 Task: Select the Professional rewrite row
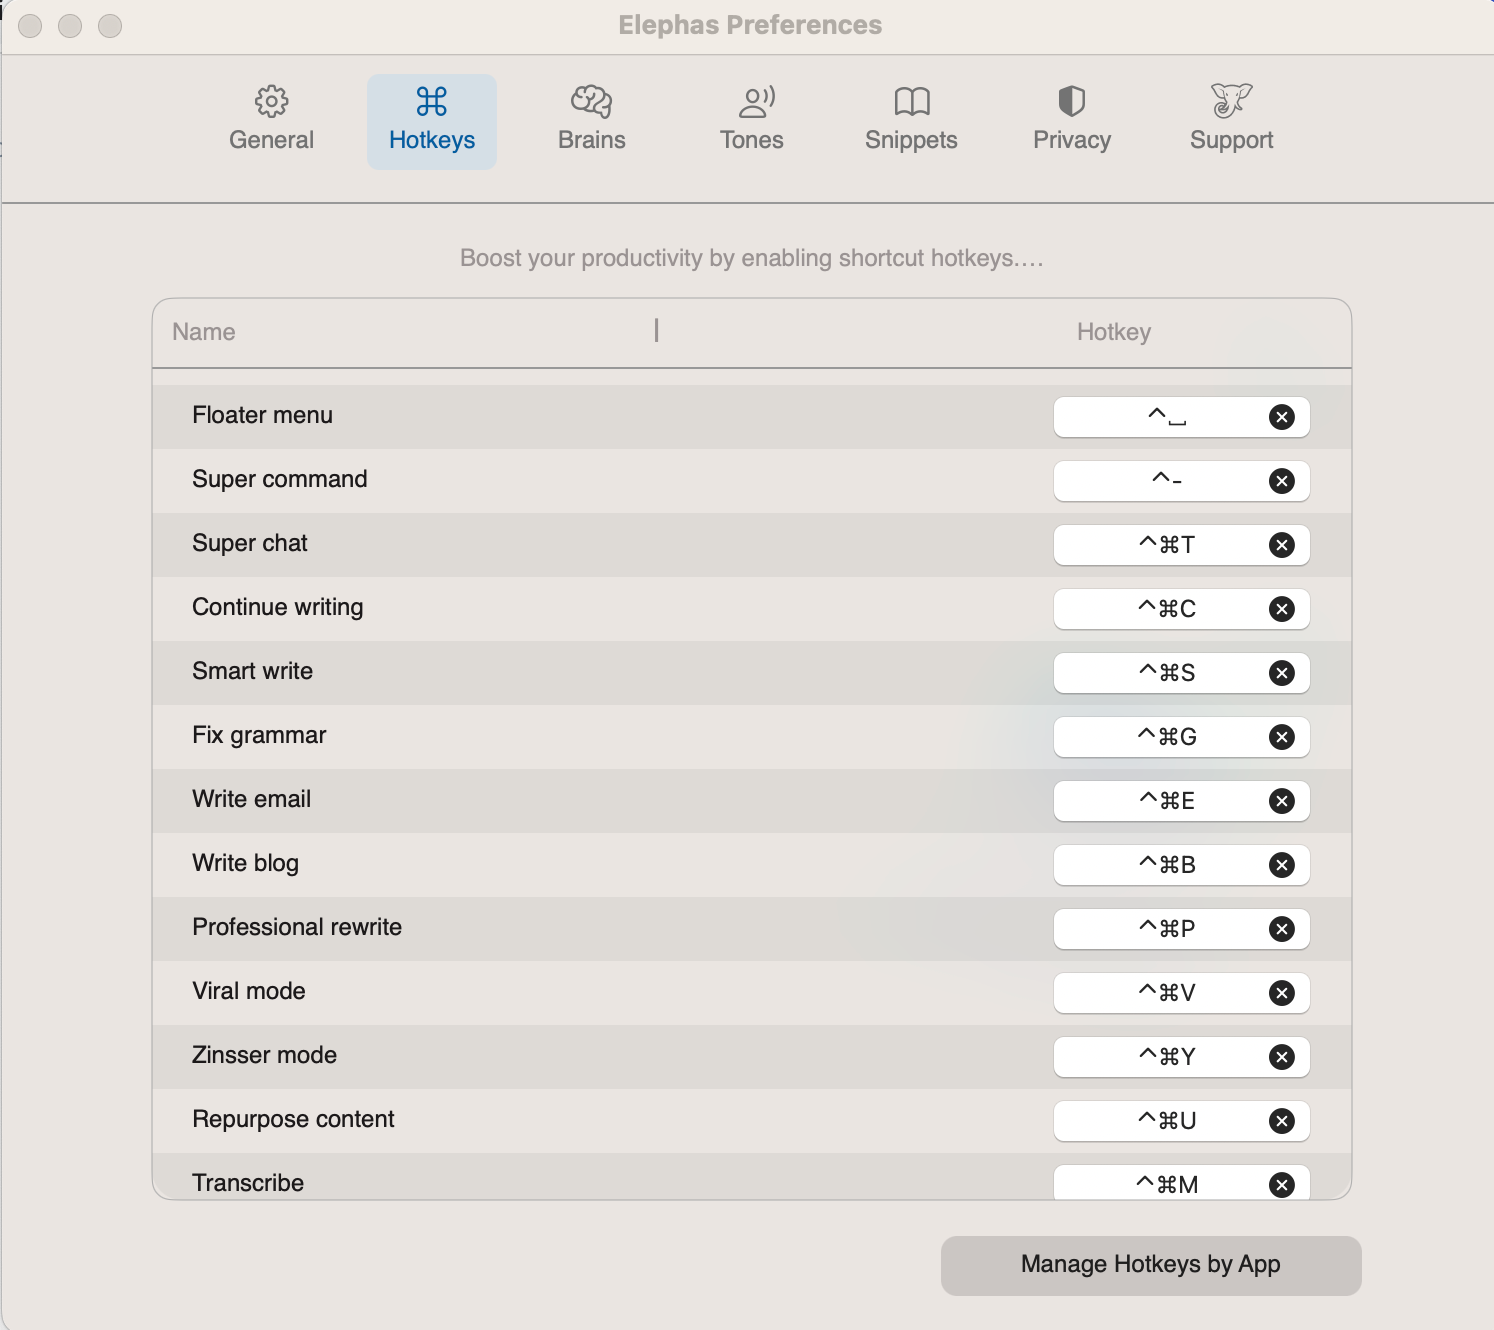tap(752, 929)
